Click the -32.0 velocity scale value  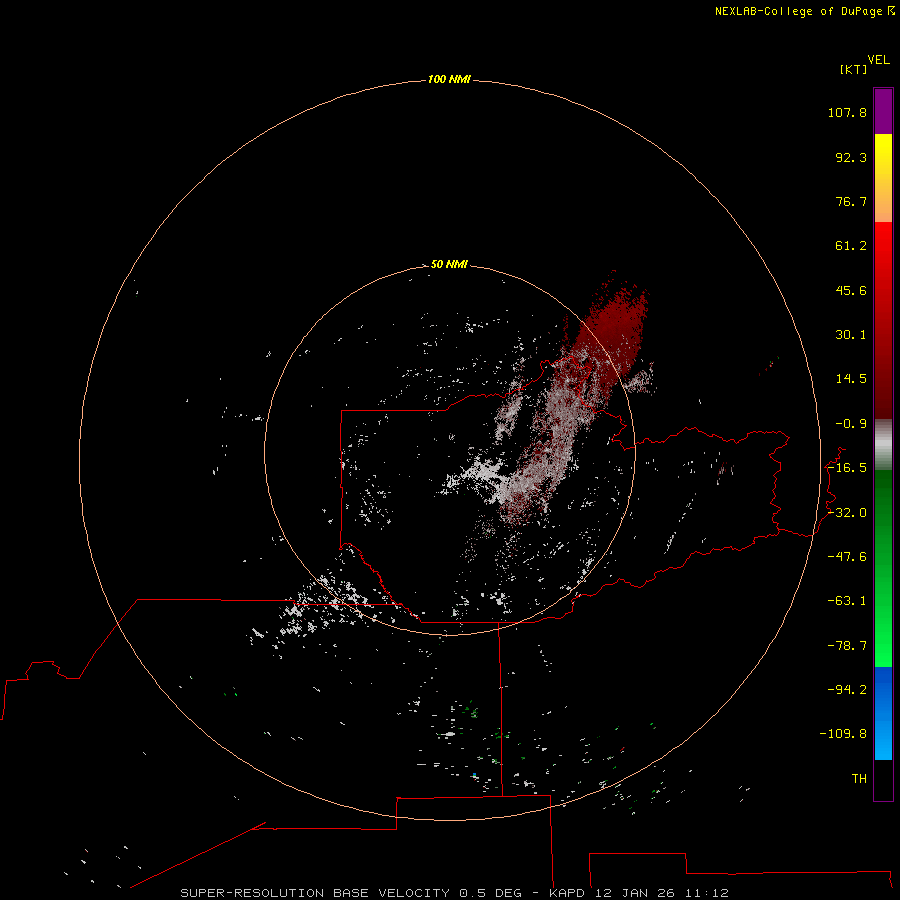pyautogui.click(x=847, y=513)
